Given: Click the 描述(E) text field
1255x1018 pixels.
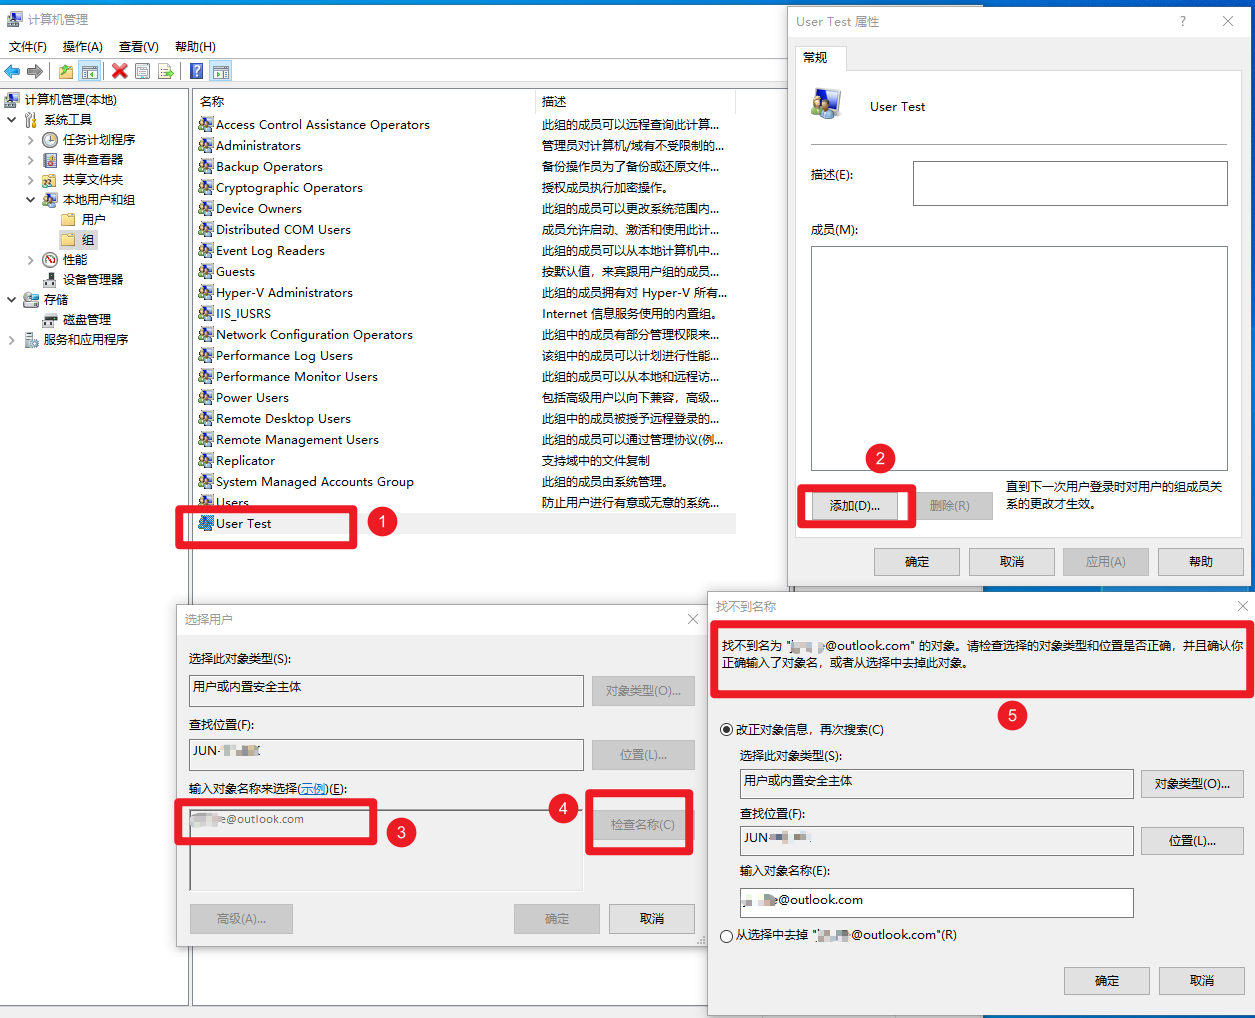Looking at the screenshot, I should point(1070,184).
